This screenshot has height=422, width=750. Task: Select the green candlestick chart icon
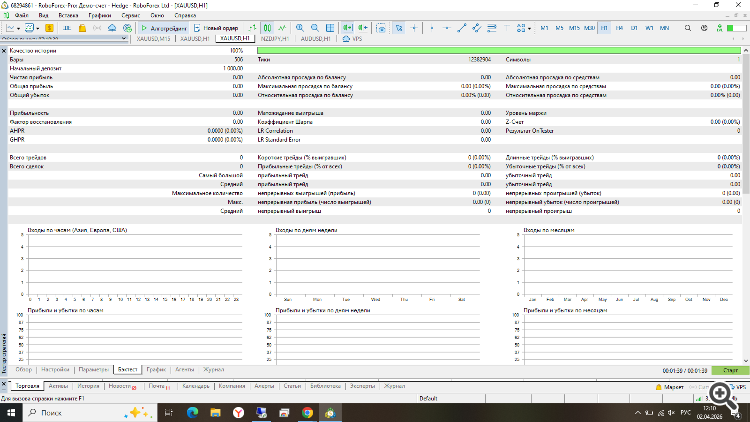coord(267,28)
